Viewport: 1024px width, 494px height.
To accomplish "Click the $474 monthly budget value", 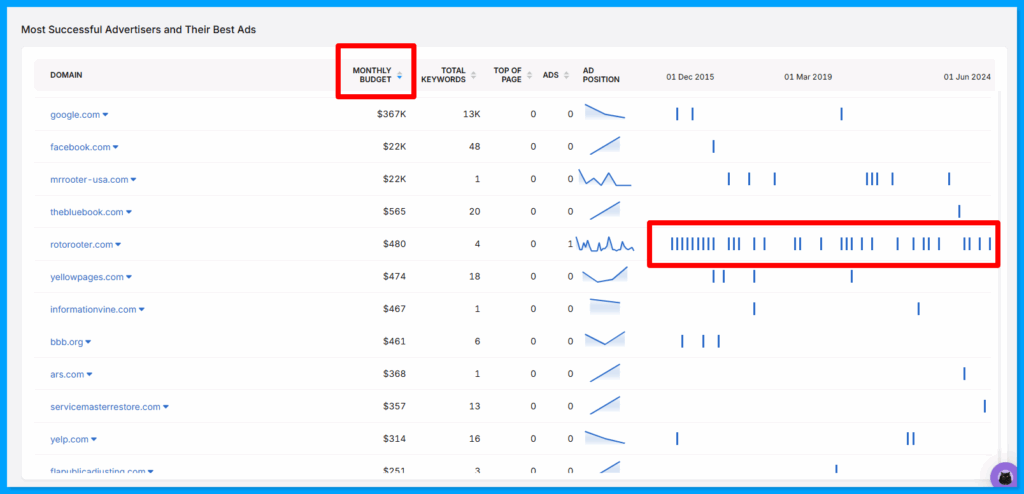I will pos(394,276).
